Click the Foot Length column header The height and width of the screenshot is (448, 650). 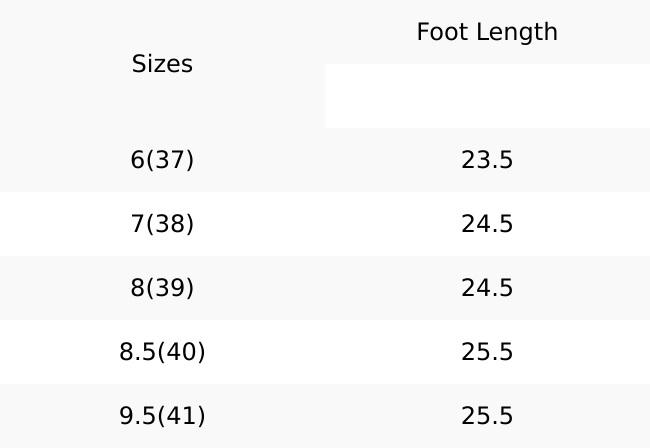[x=487, y=32]
